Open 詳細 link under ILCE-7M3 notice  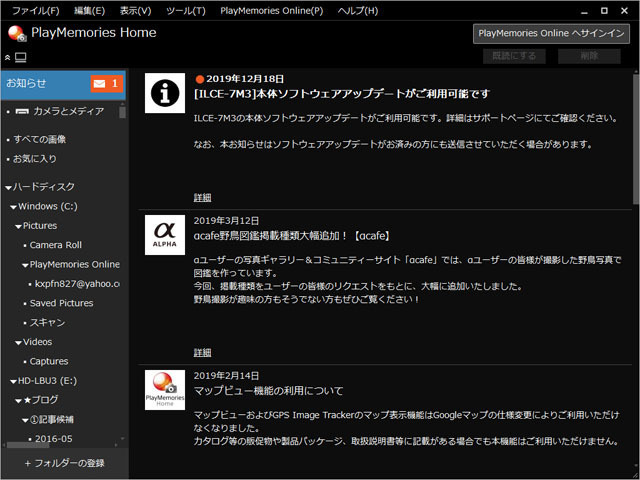(202, 198)
